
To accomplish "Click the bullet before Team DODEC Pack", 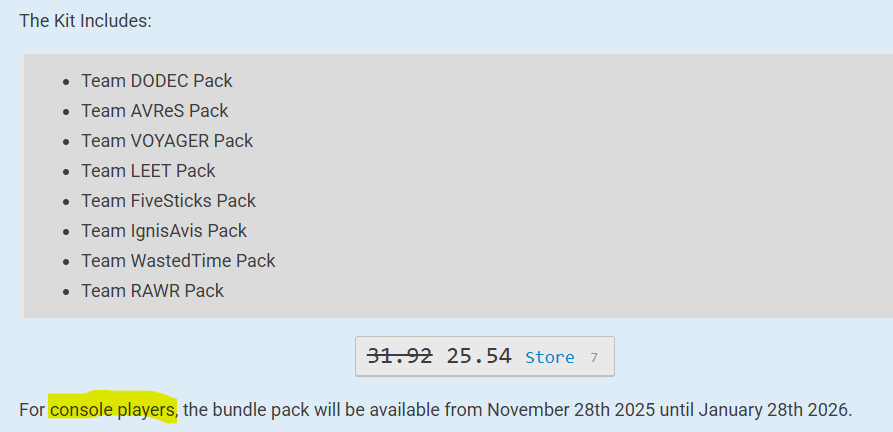I will point(66,81).
